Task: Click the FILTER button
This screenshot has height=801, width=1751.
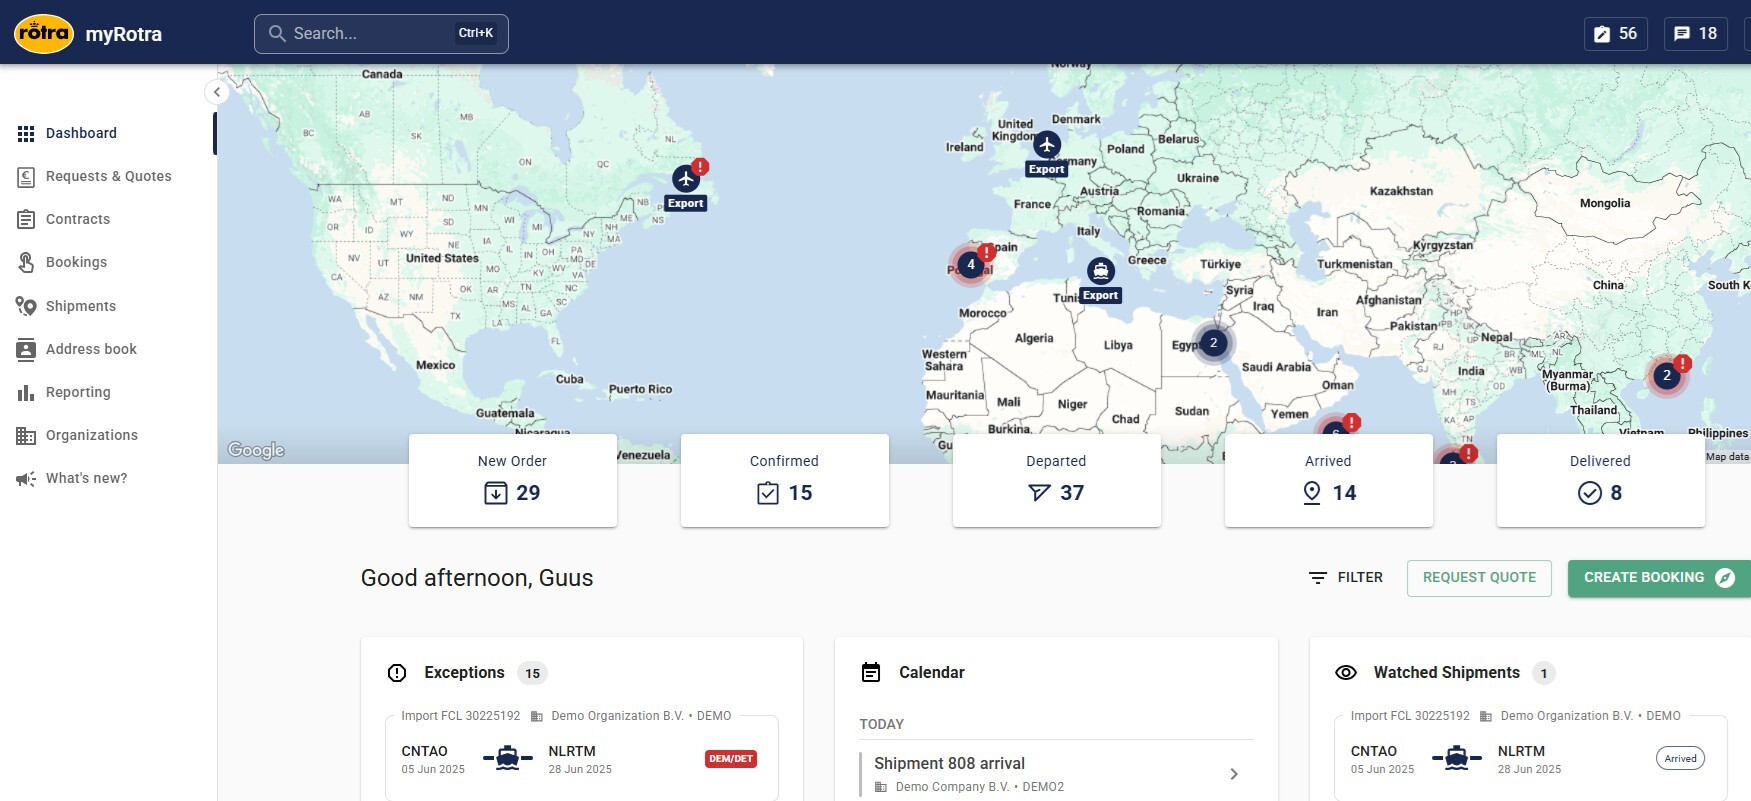Action: coord(1346,578)
